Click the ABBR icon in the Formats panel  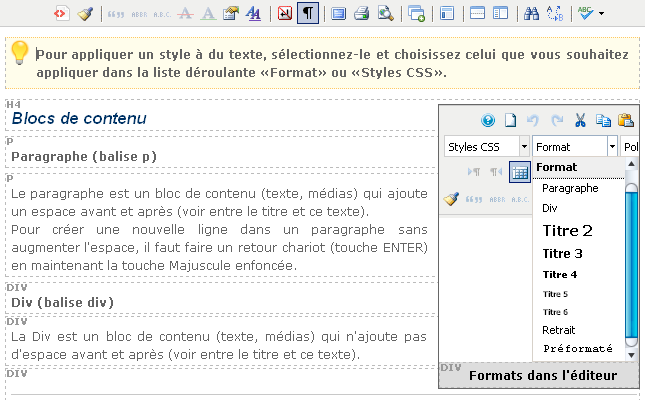[x=497, y=200]
